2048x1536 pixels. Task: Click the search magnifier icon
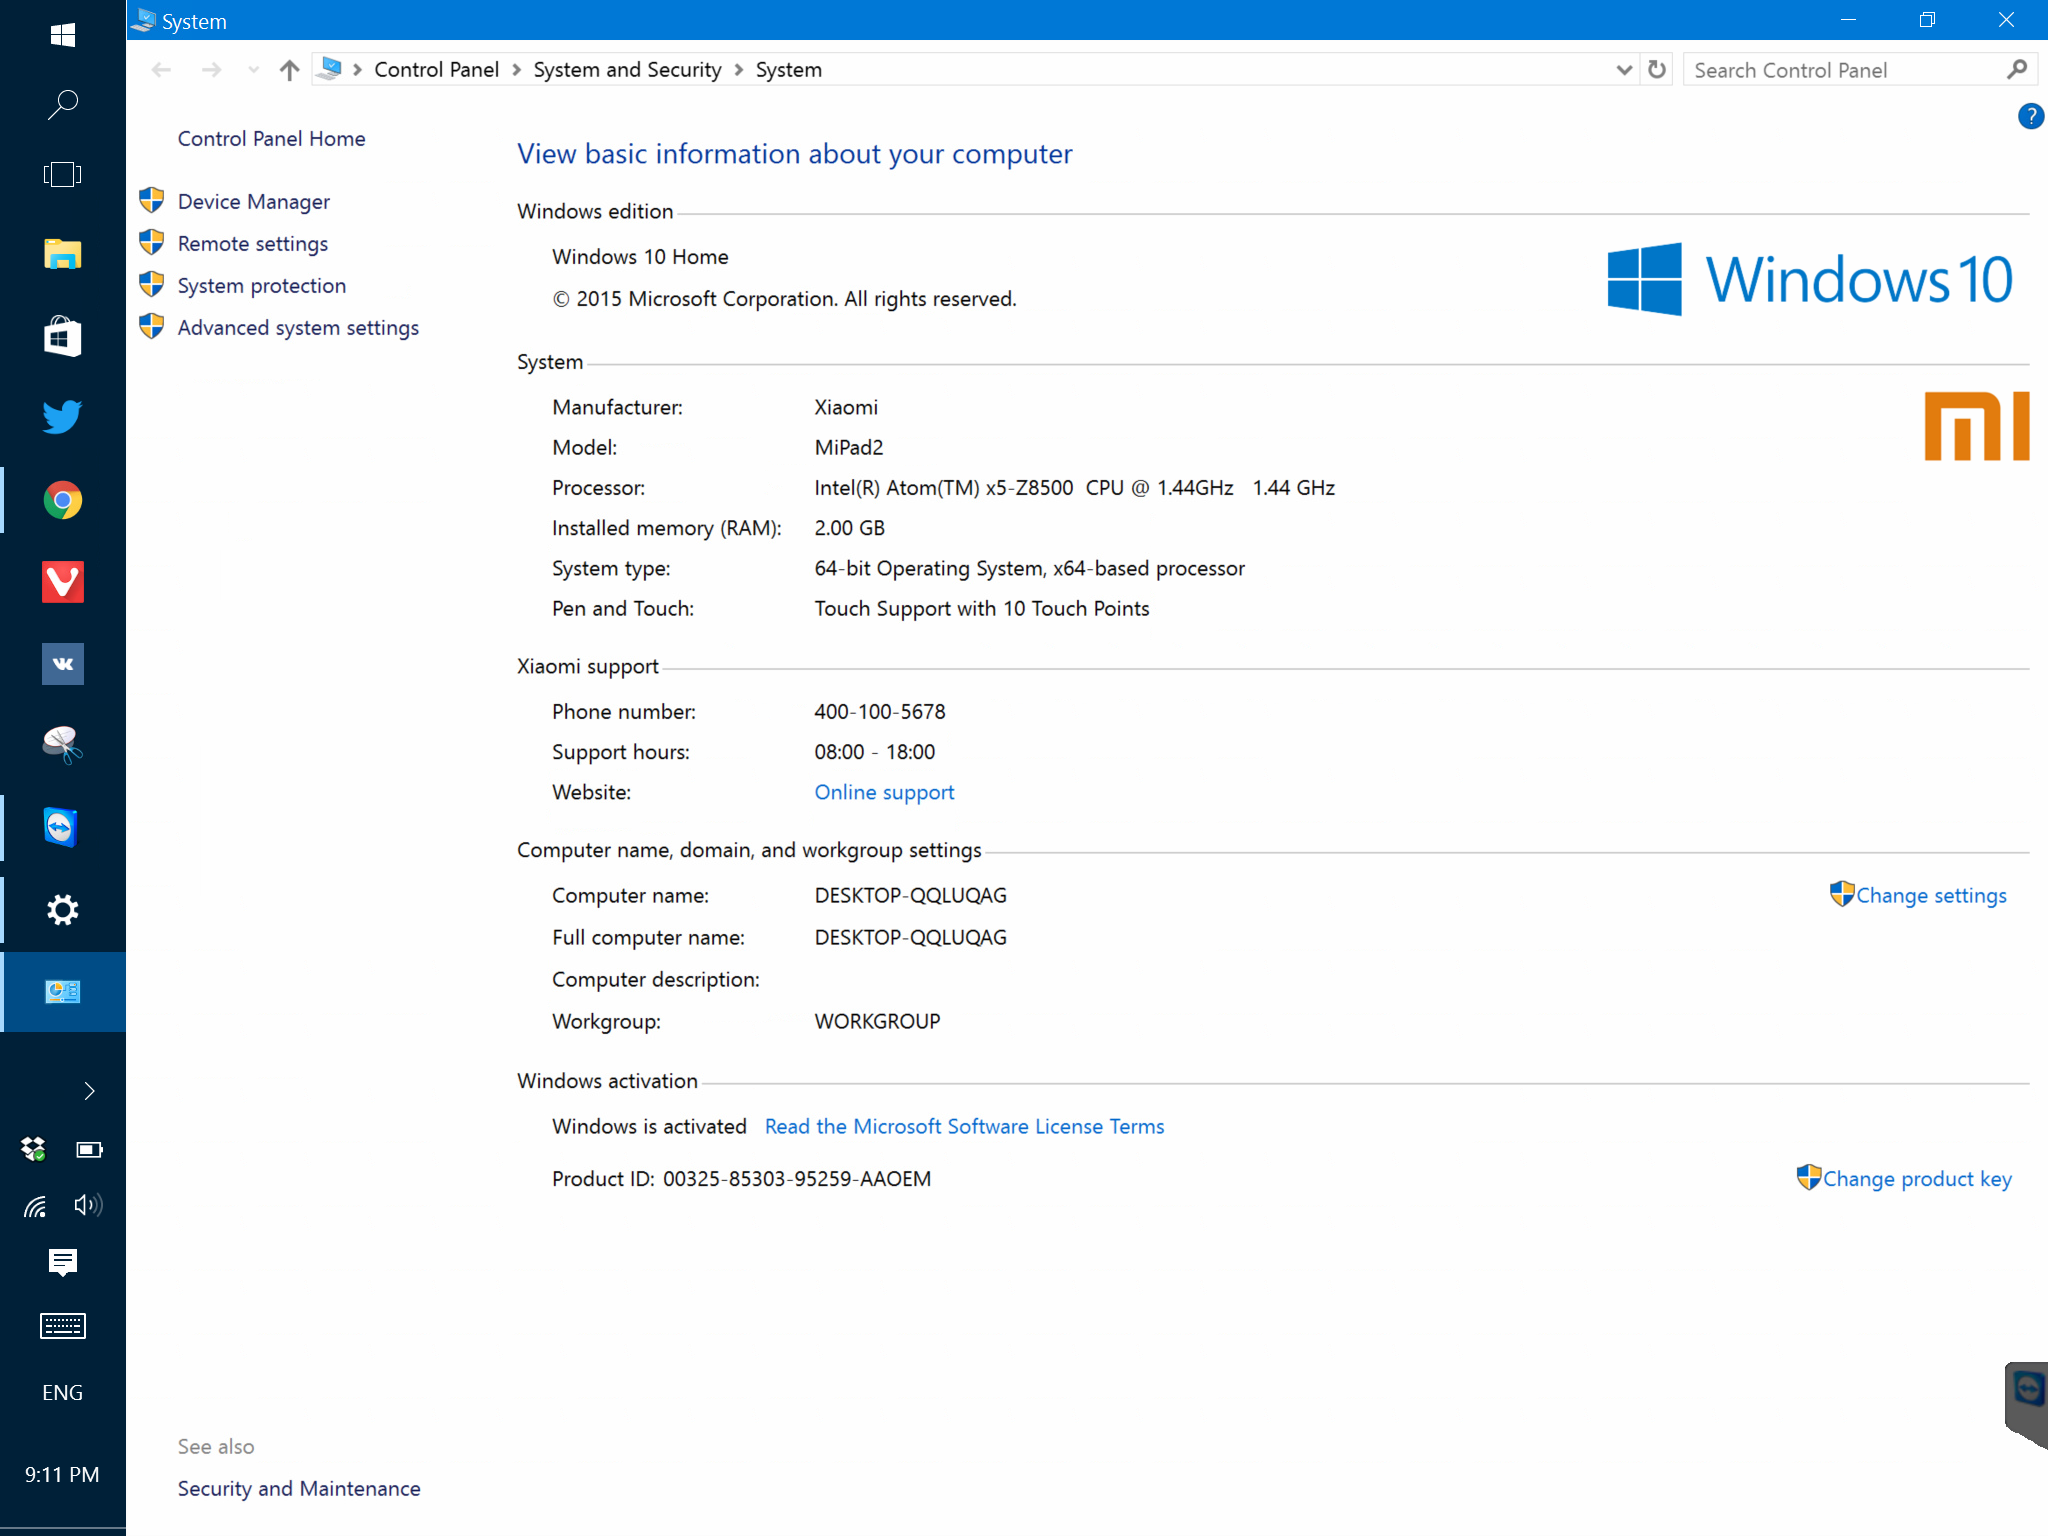click(x=2017, y=70)
